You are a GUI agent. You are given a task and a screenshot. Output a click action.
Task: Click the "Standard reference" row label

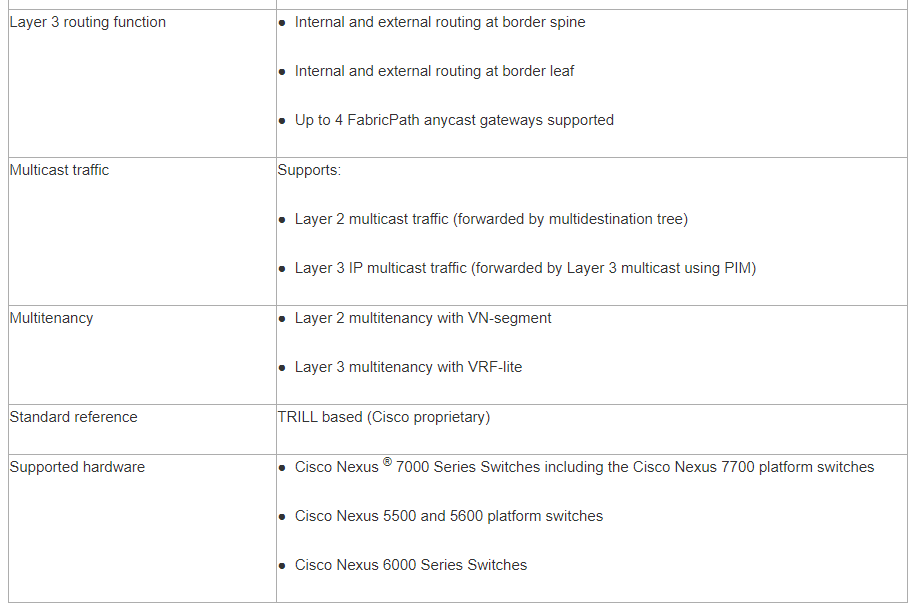pos(74,417)
